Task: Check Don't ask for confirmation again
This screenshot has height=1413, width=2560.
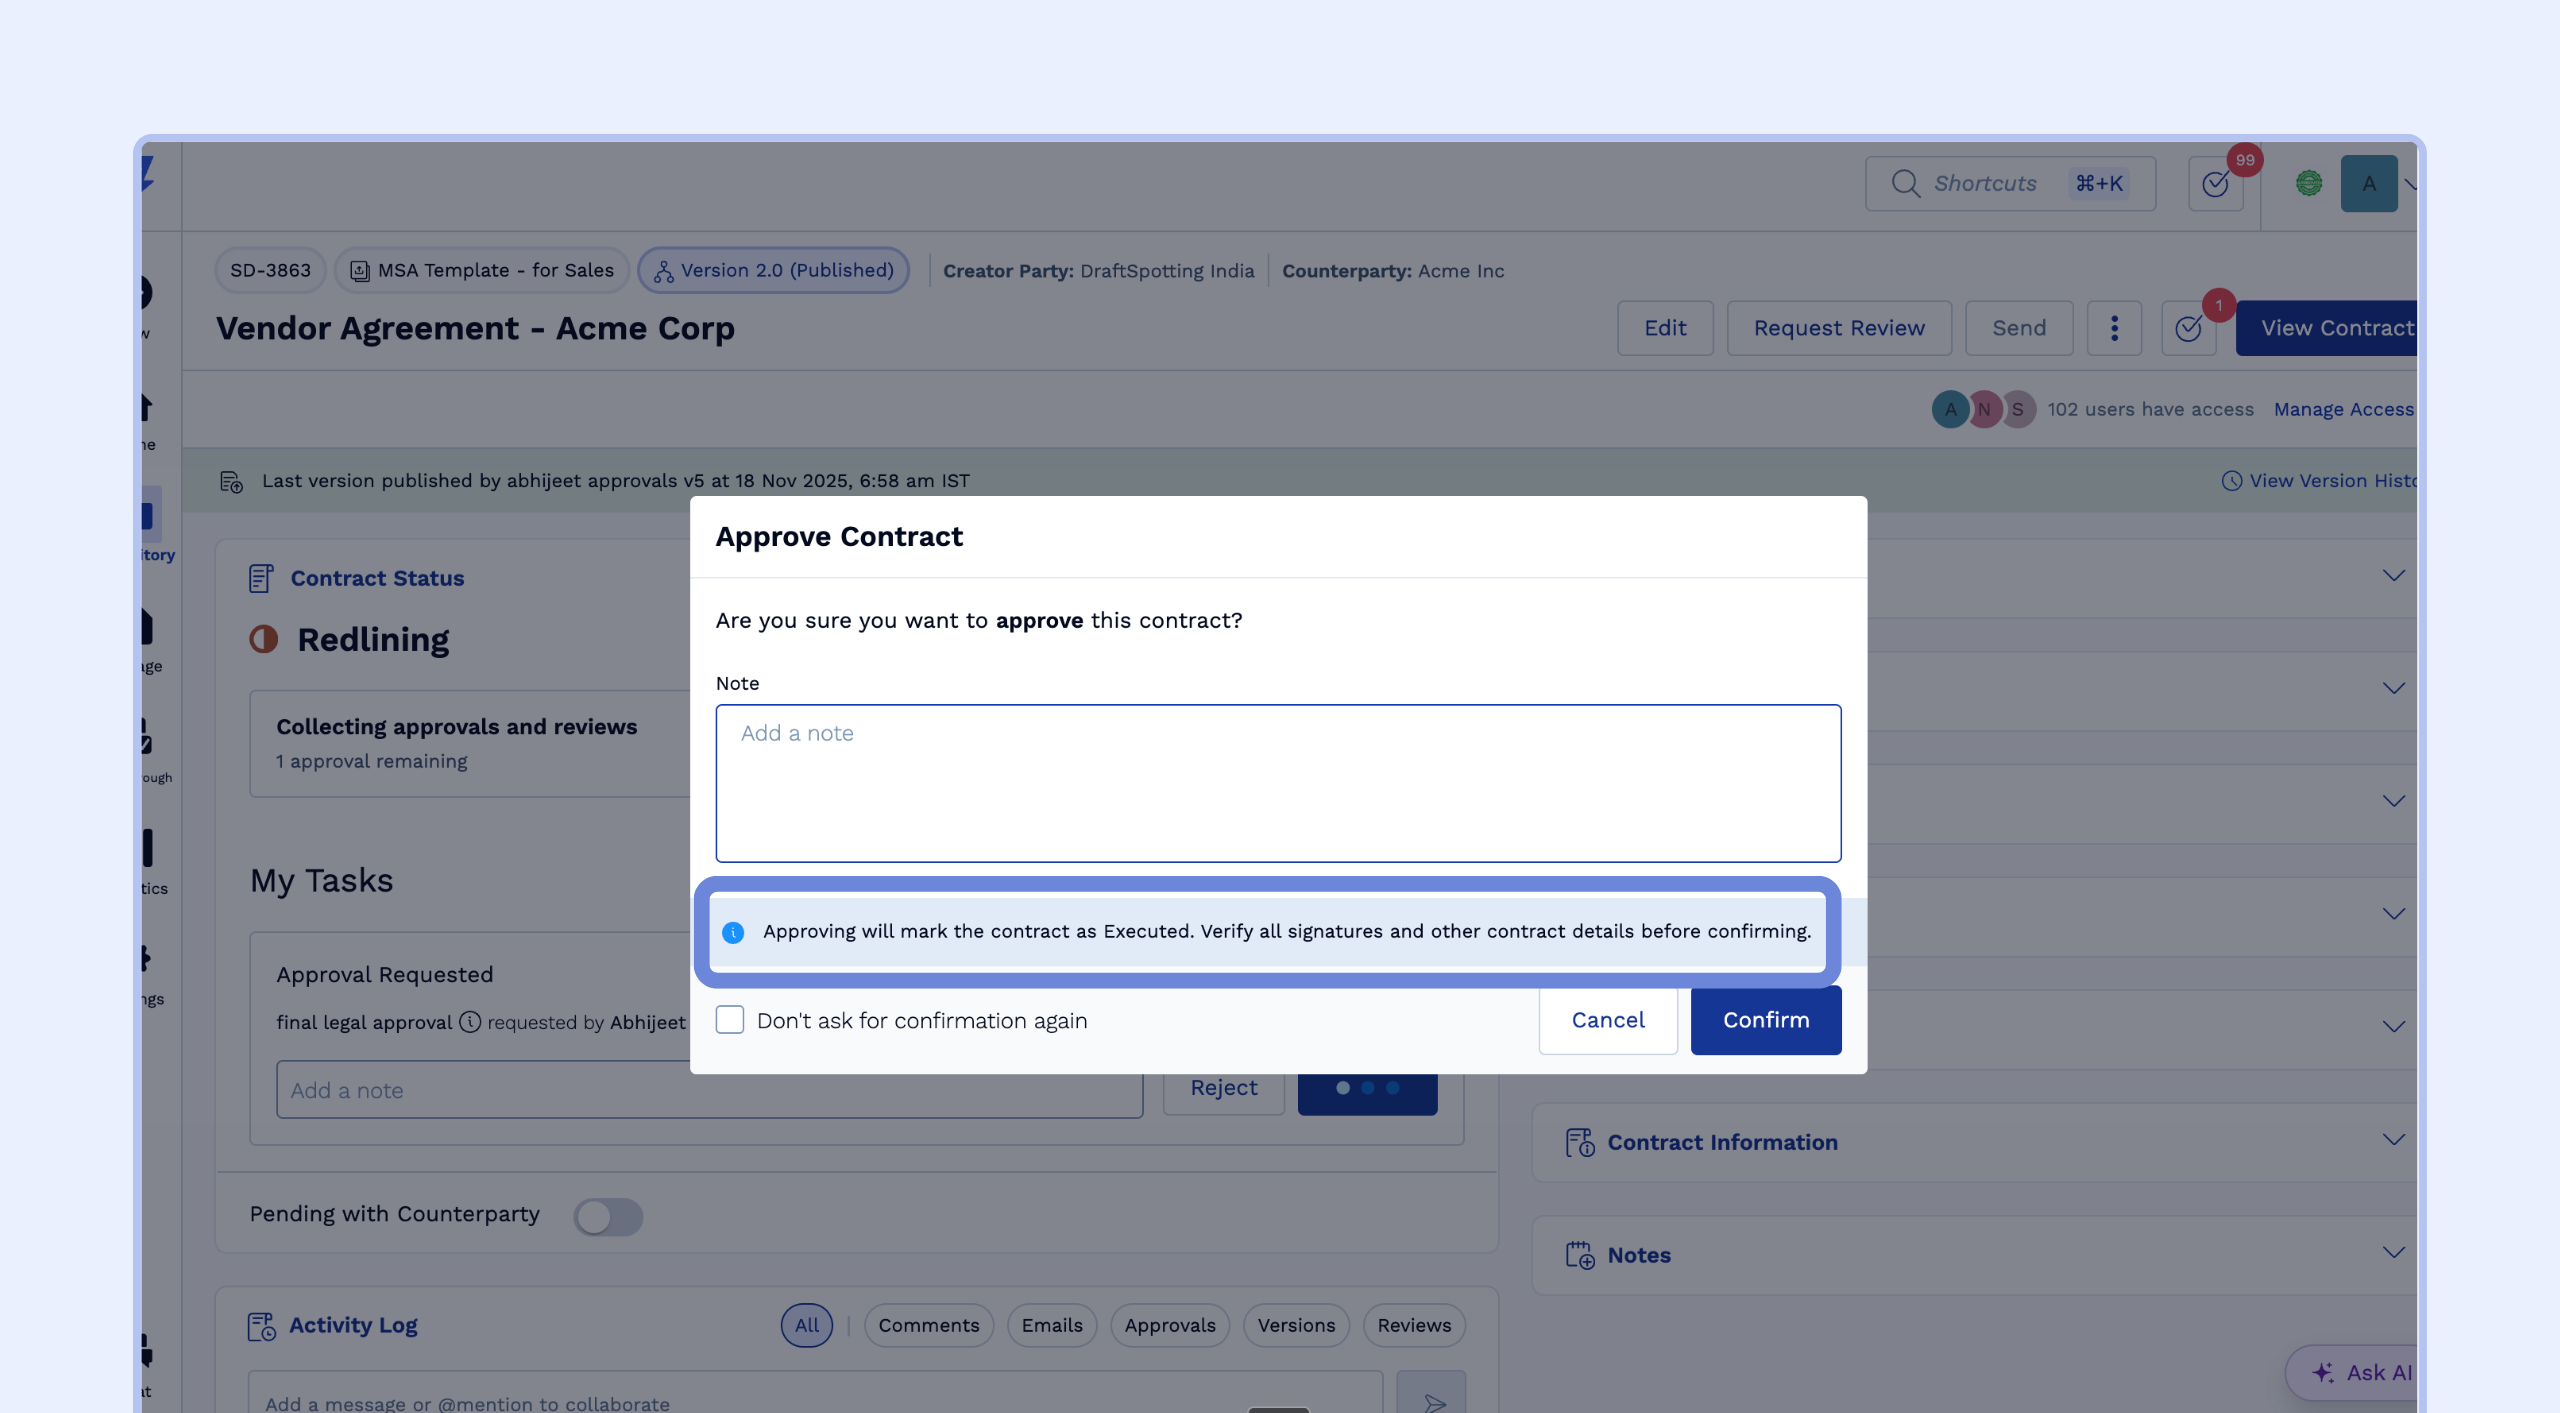Action: click(x=730, y=1020)
